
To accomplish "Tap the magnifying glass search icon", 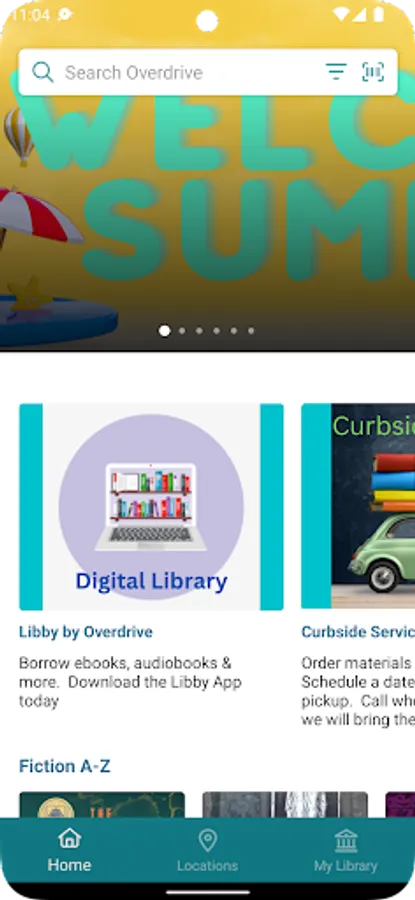I will 42,72.
